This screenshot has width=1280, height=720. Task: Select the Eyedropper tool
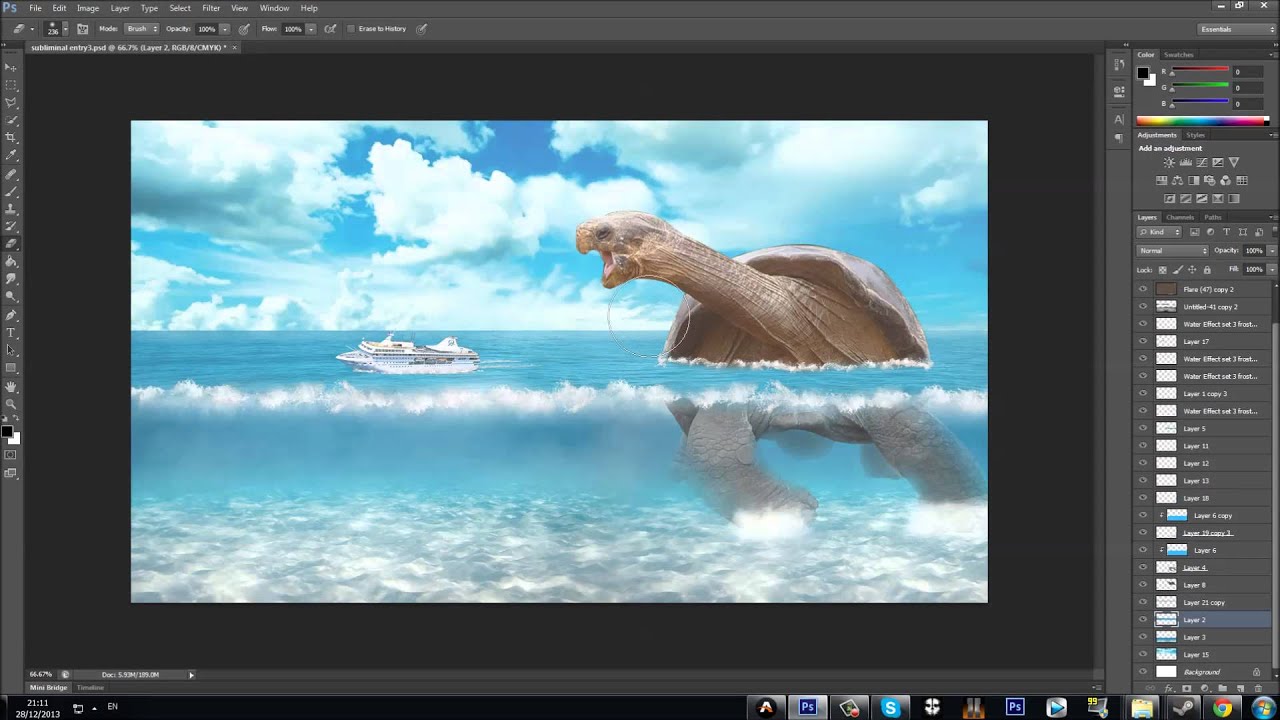[x=11, y=156]
